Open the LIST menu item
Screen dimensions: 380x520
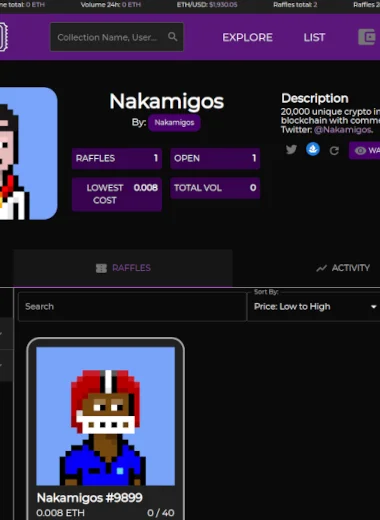point(314,37)
